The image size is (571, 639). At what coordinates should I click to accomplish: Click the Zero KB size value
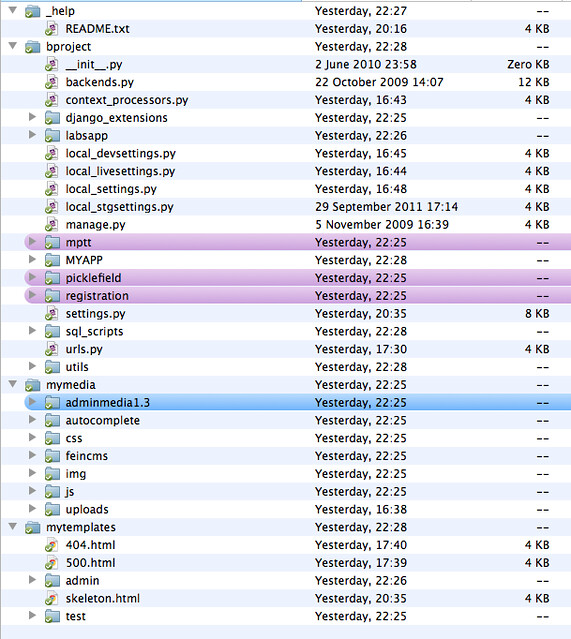[x=528, y=64]
